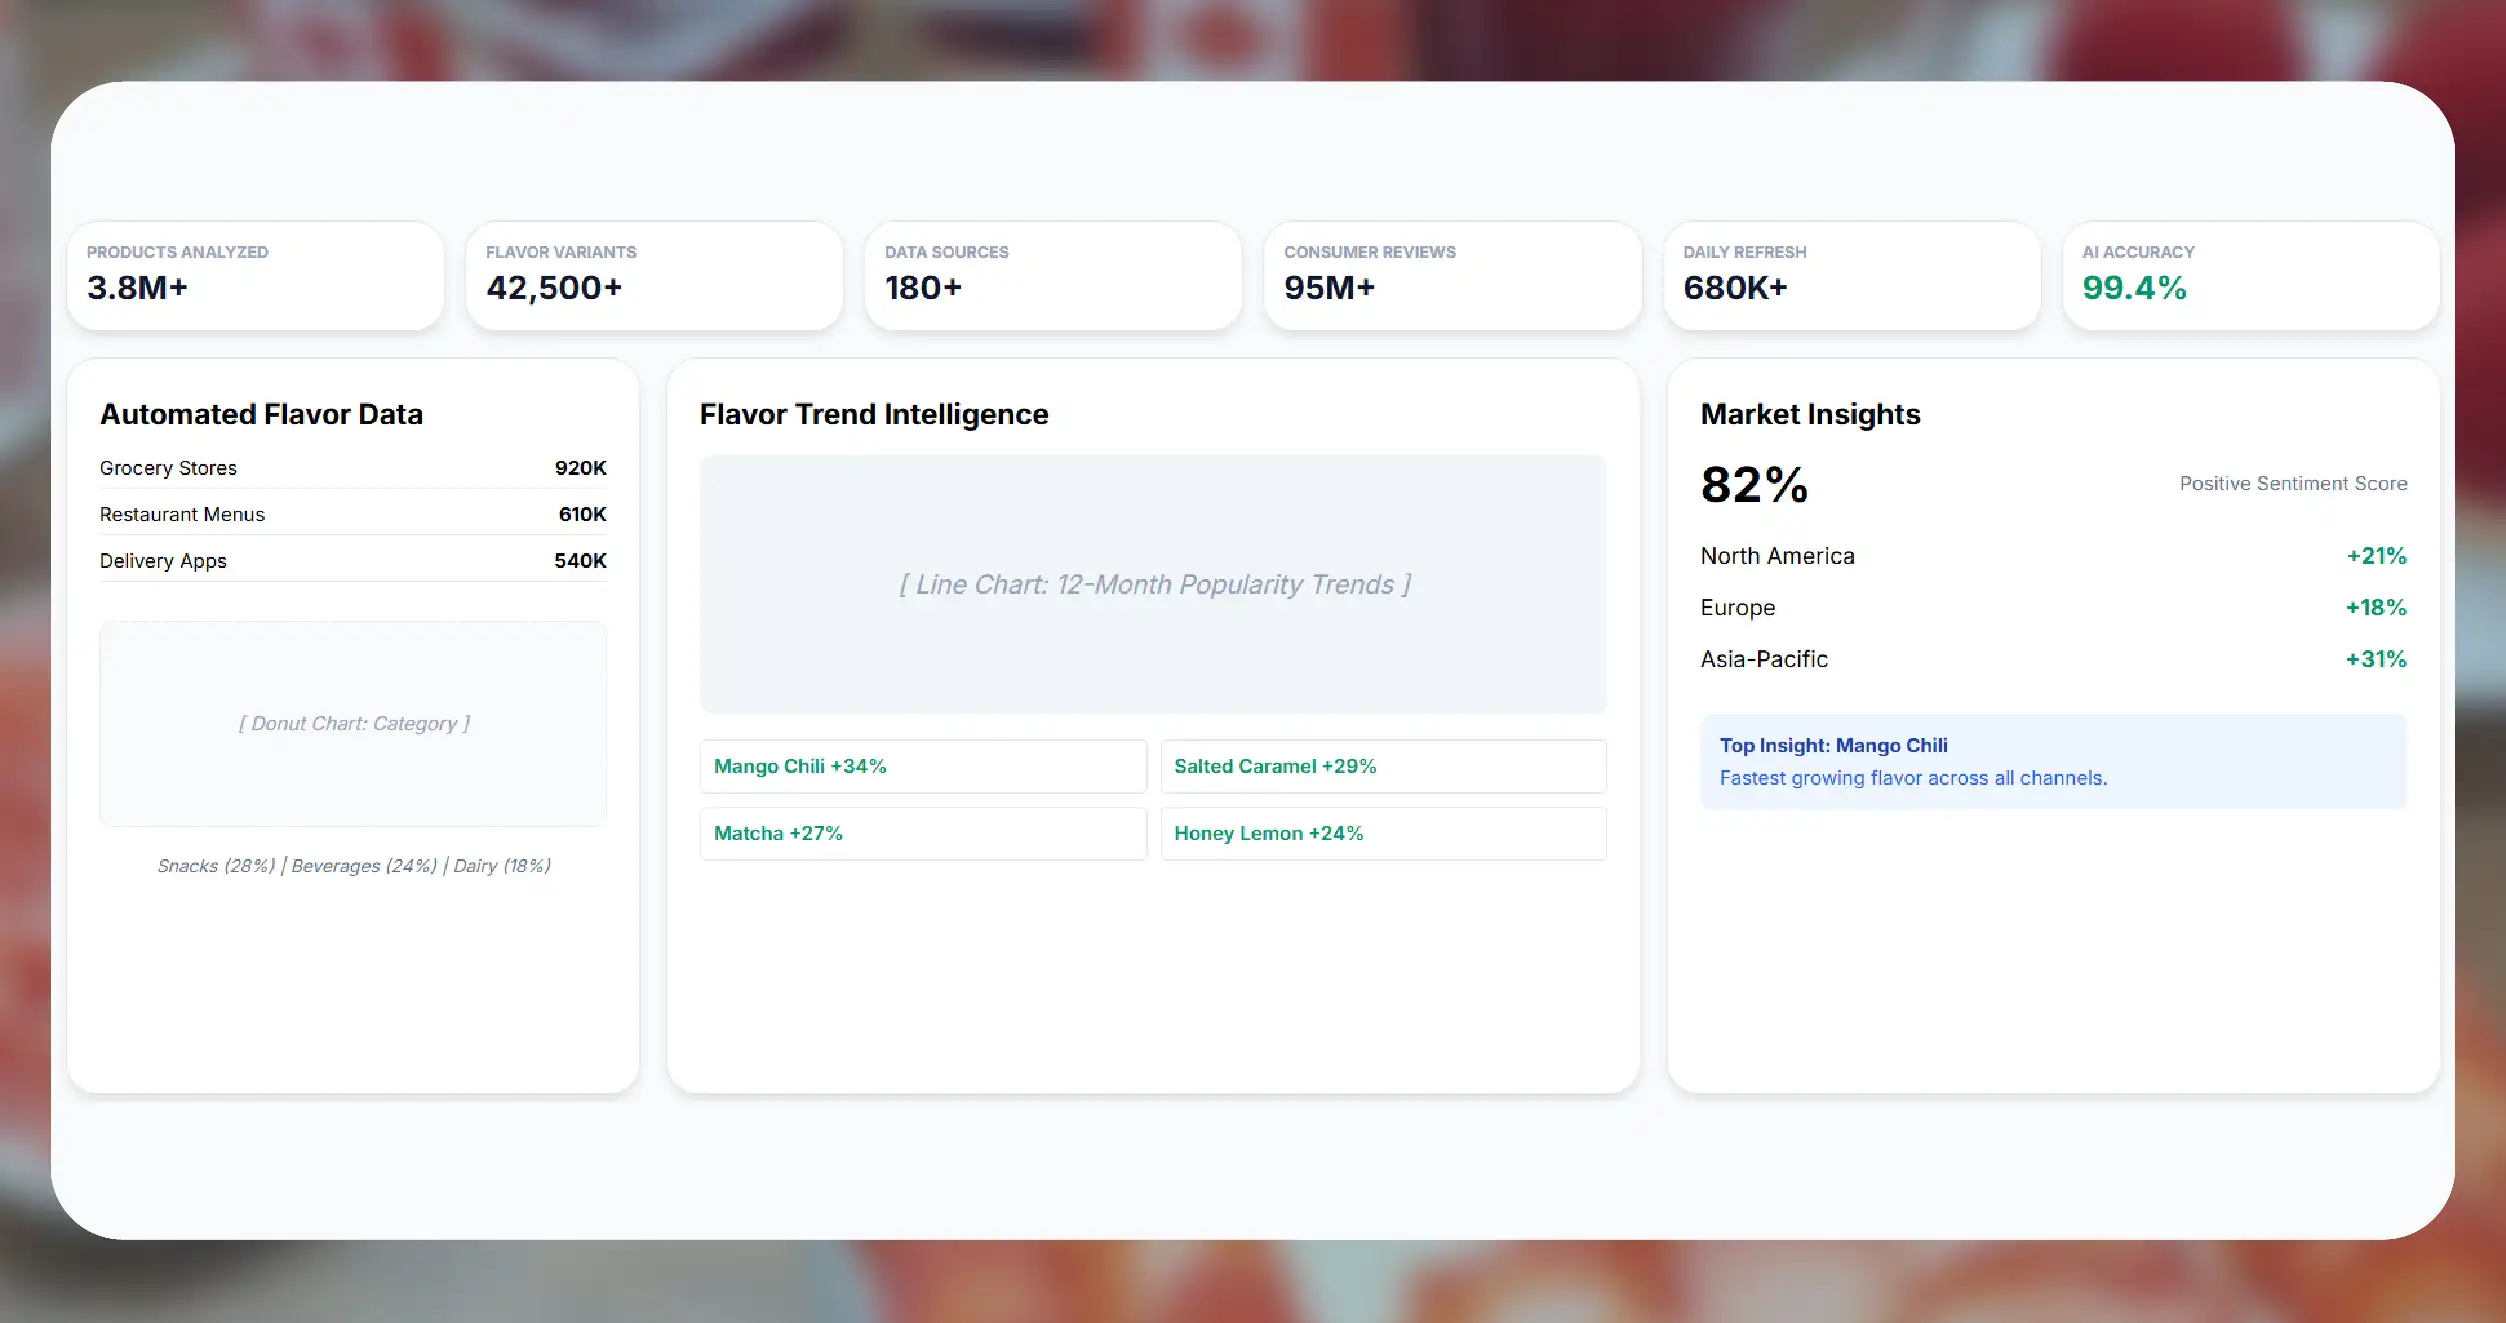Select the large 82% sentiment figure
The height and width of the screenshot is (1323, 2506).
tap(1754, 485)
